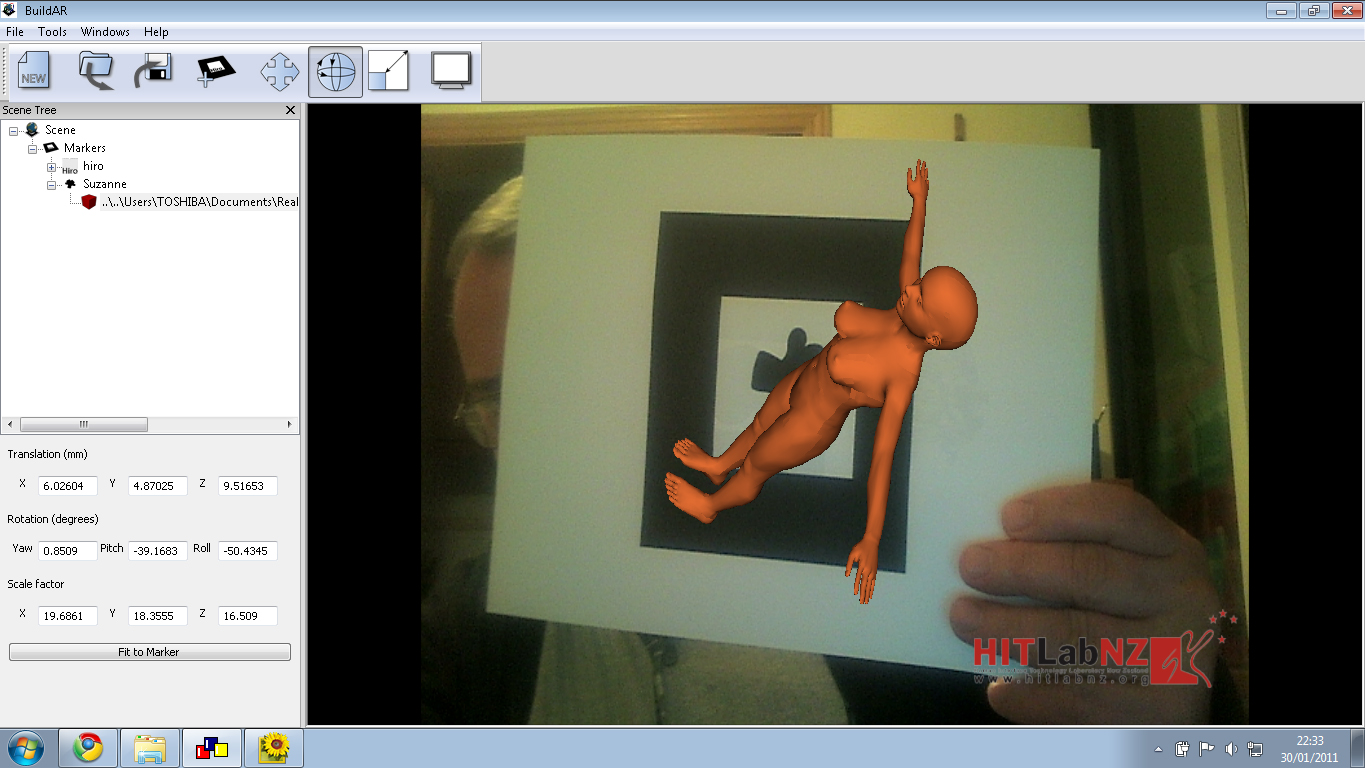Click the red cube model icon
Viewport: 1365px width, 768px height.
click(x=89, y=202)
